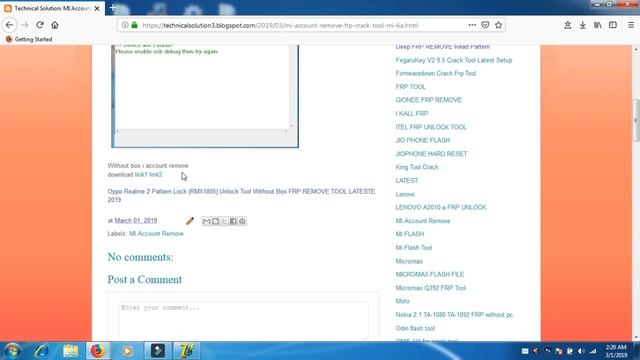640x360 pixels.
Task: Click the horizontal scrollbar in tool screenshot
Action: (202, 131)
